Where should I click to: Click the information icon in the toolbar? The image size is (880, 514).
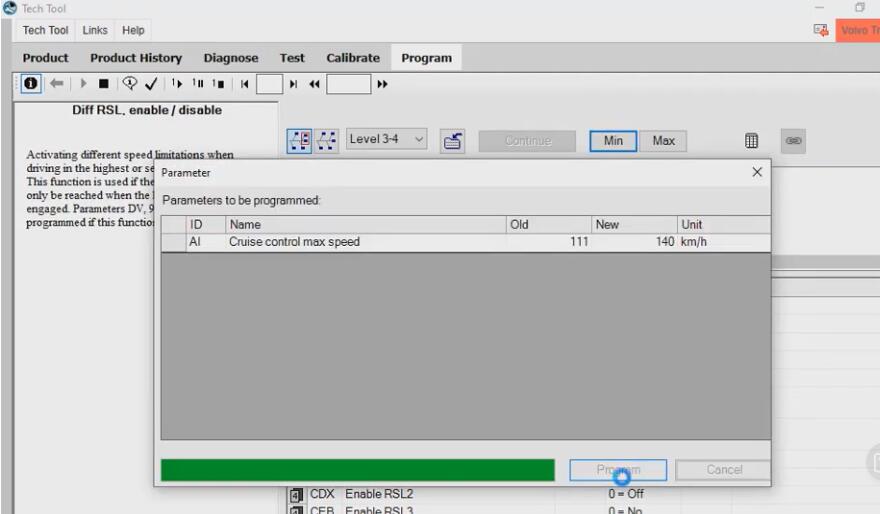point(31,84)
